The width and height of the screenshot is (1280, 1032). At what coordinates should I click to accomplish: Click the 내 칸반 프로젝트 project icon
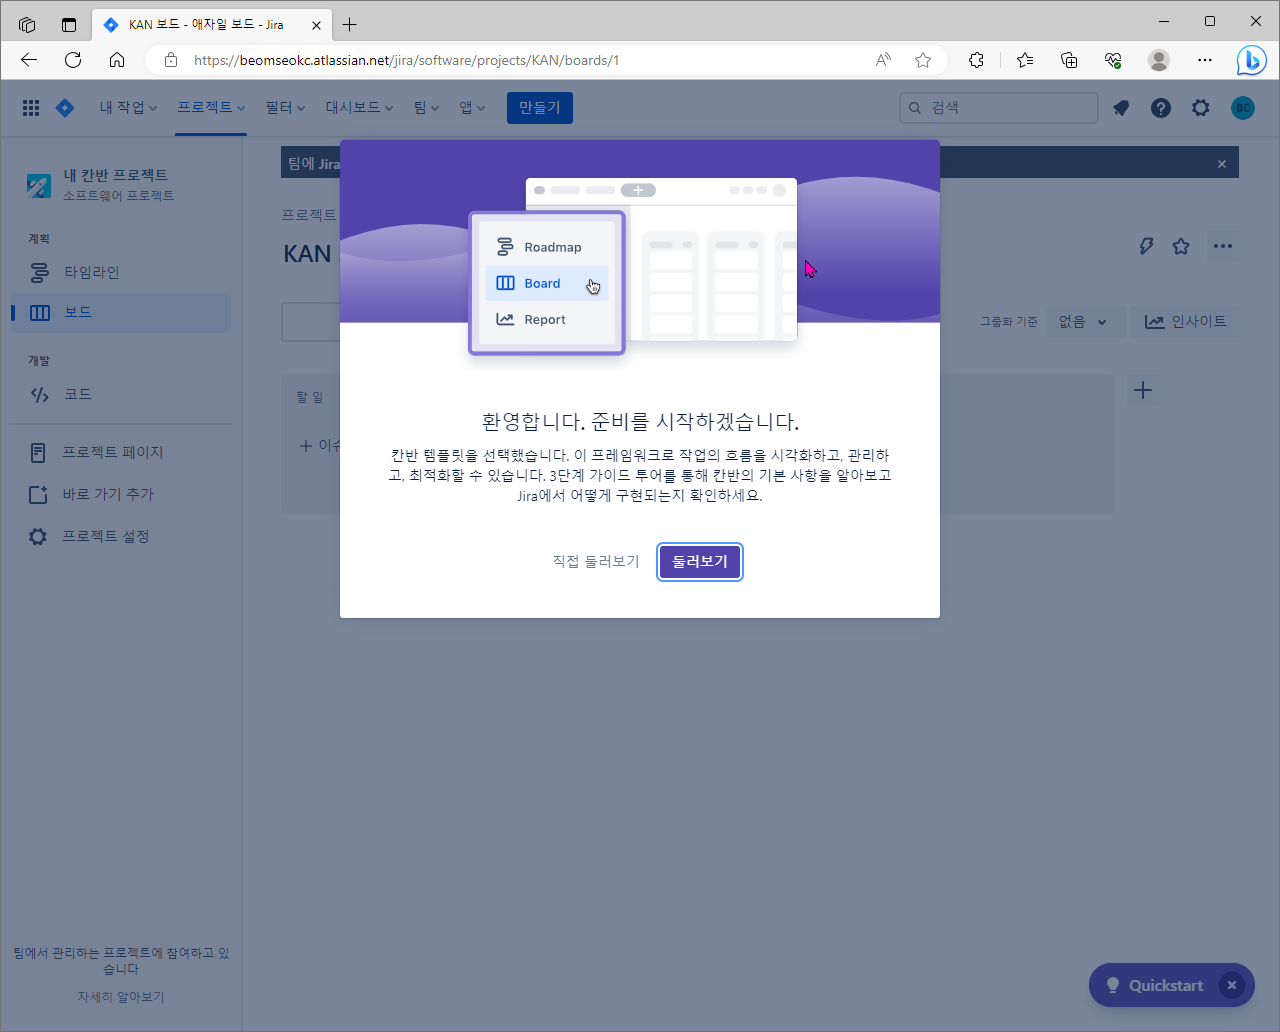pyautogui.click(x=39, y=185)
